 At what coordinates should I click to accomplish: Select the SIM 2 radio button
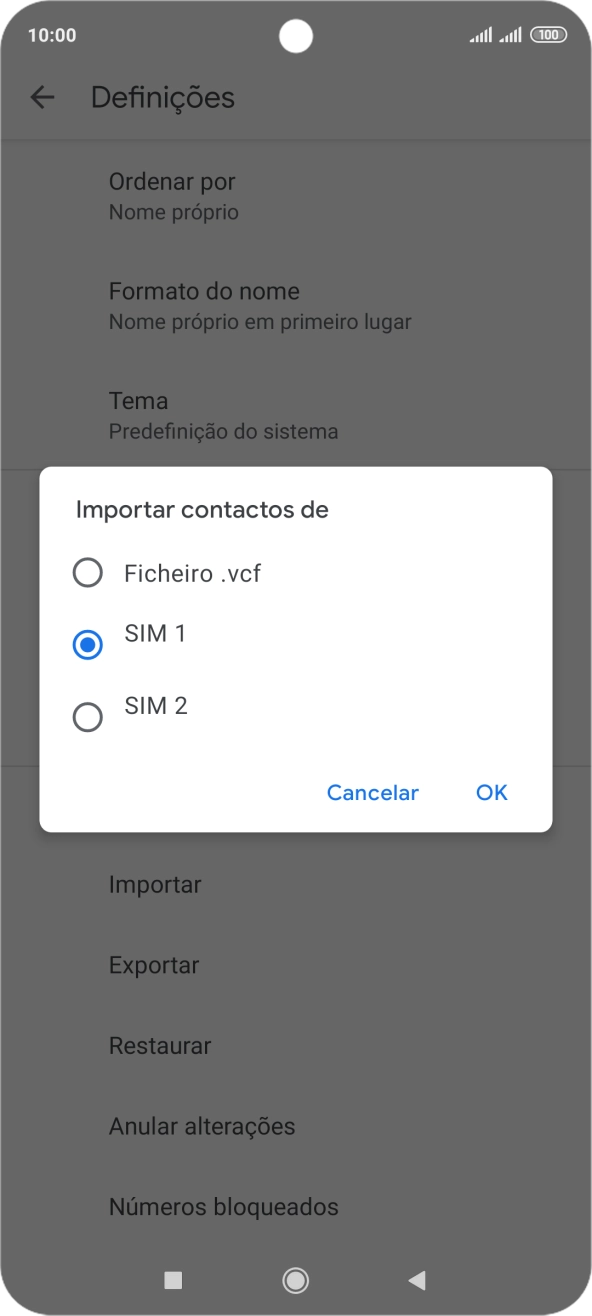pyautogui.click(x=88, y=717)
